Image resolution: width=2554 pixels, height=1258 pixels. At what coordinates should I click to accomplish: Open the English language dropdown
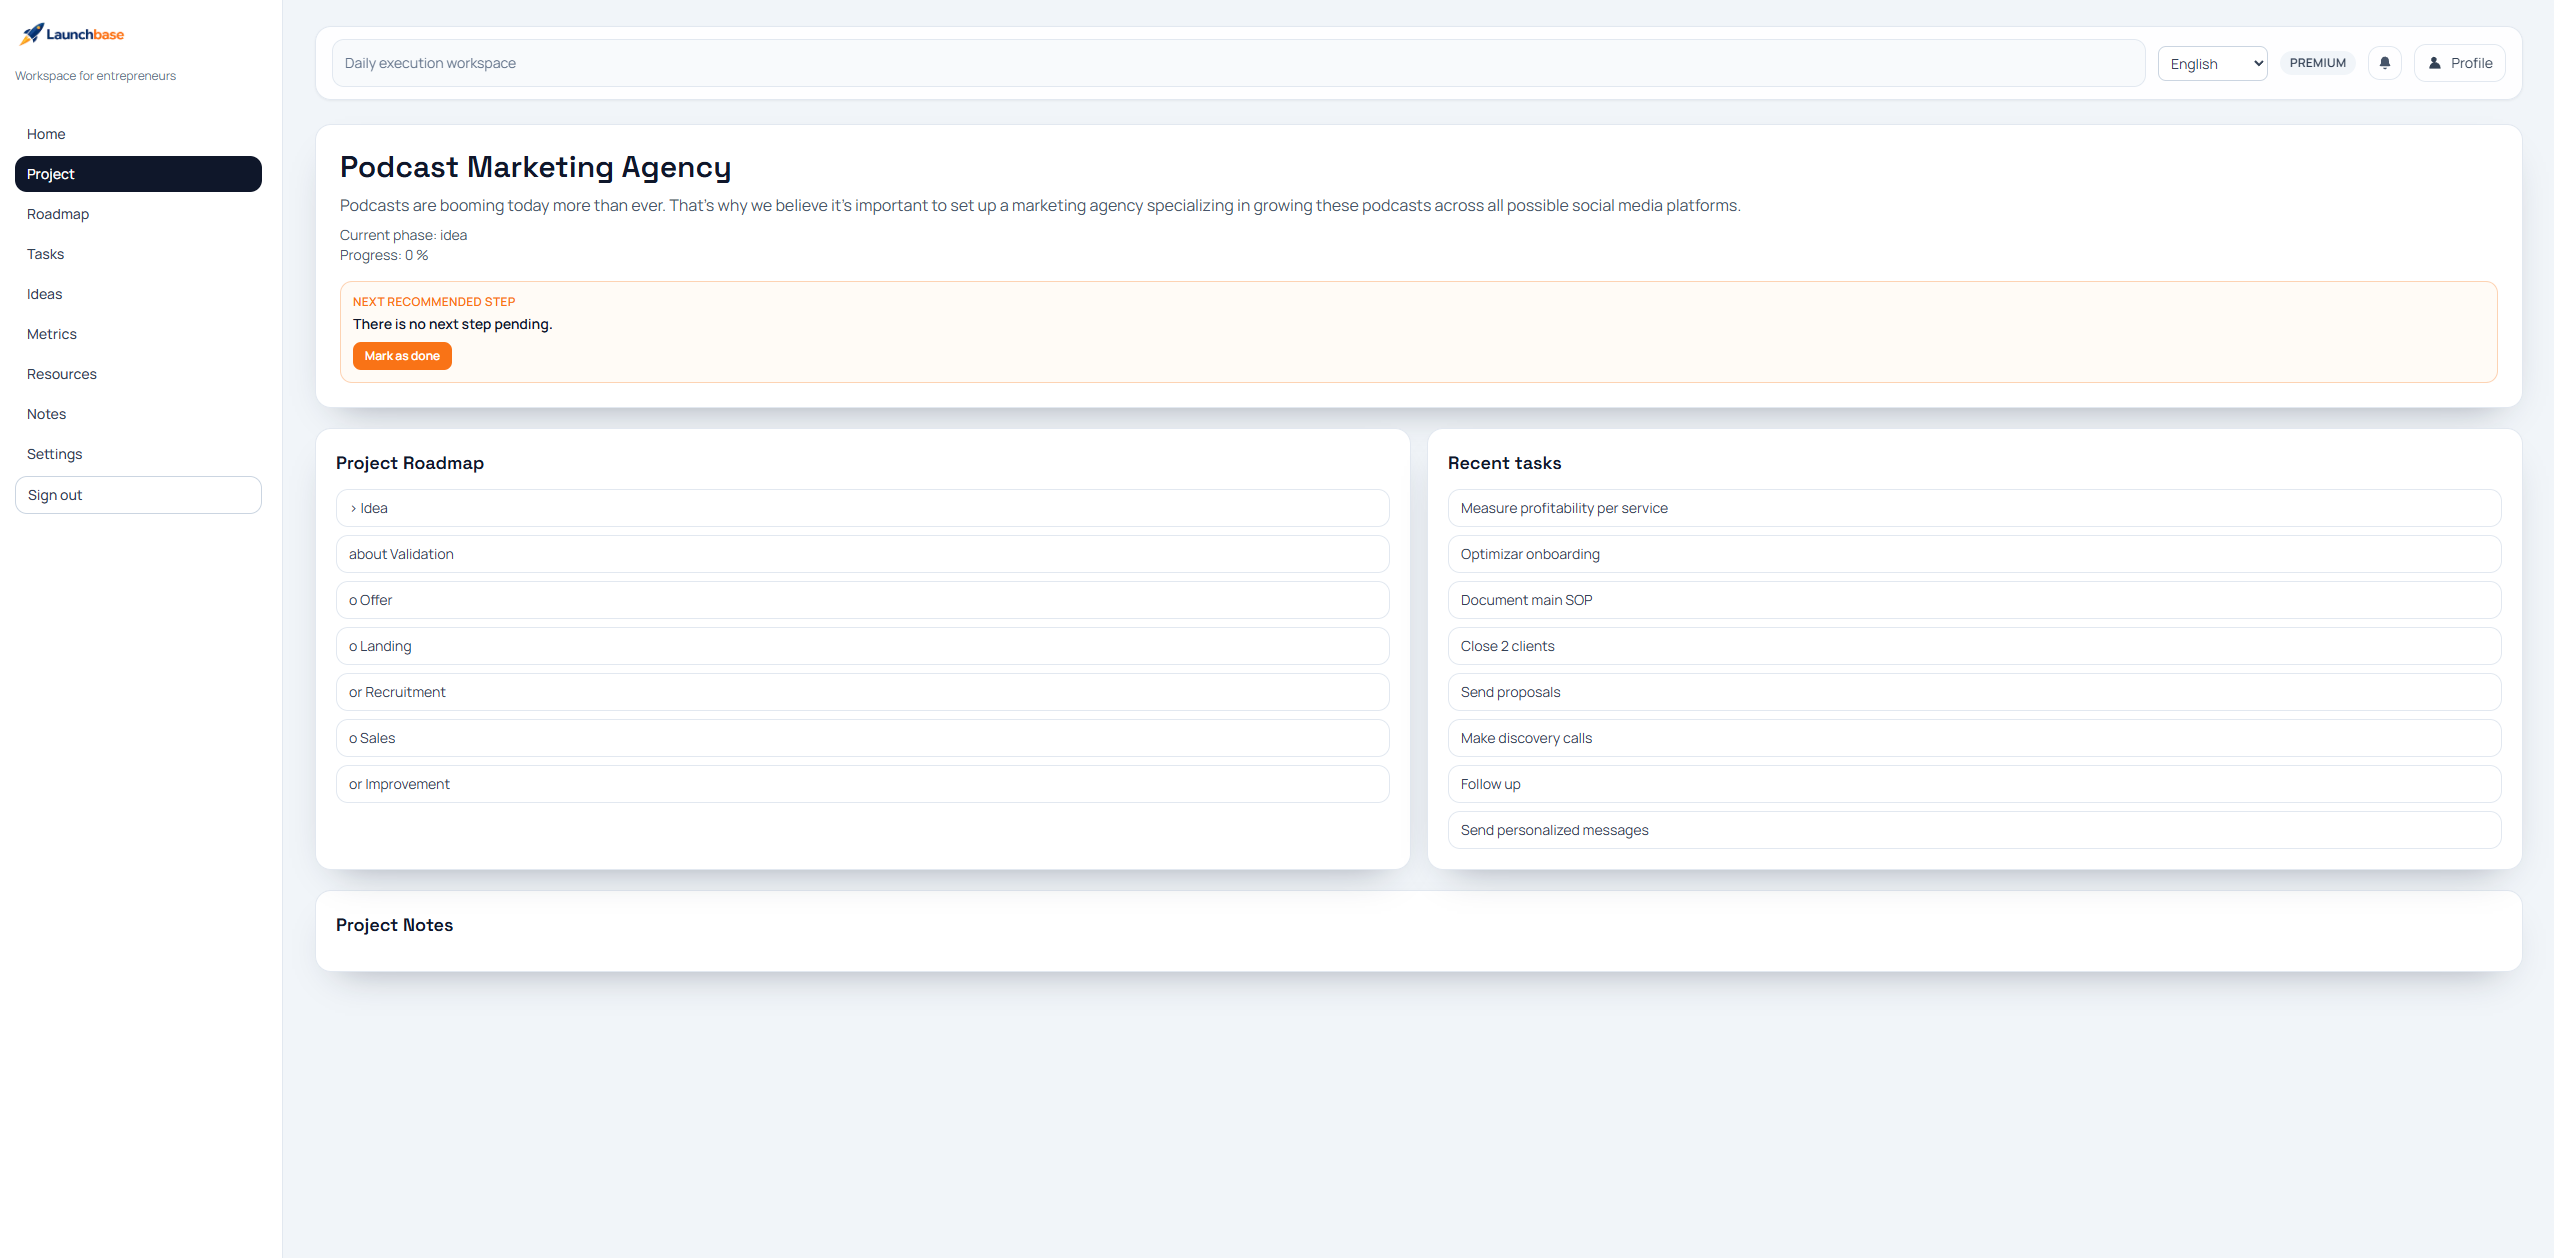(x=2211, y=62)
